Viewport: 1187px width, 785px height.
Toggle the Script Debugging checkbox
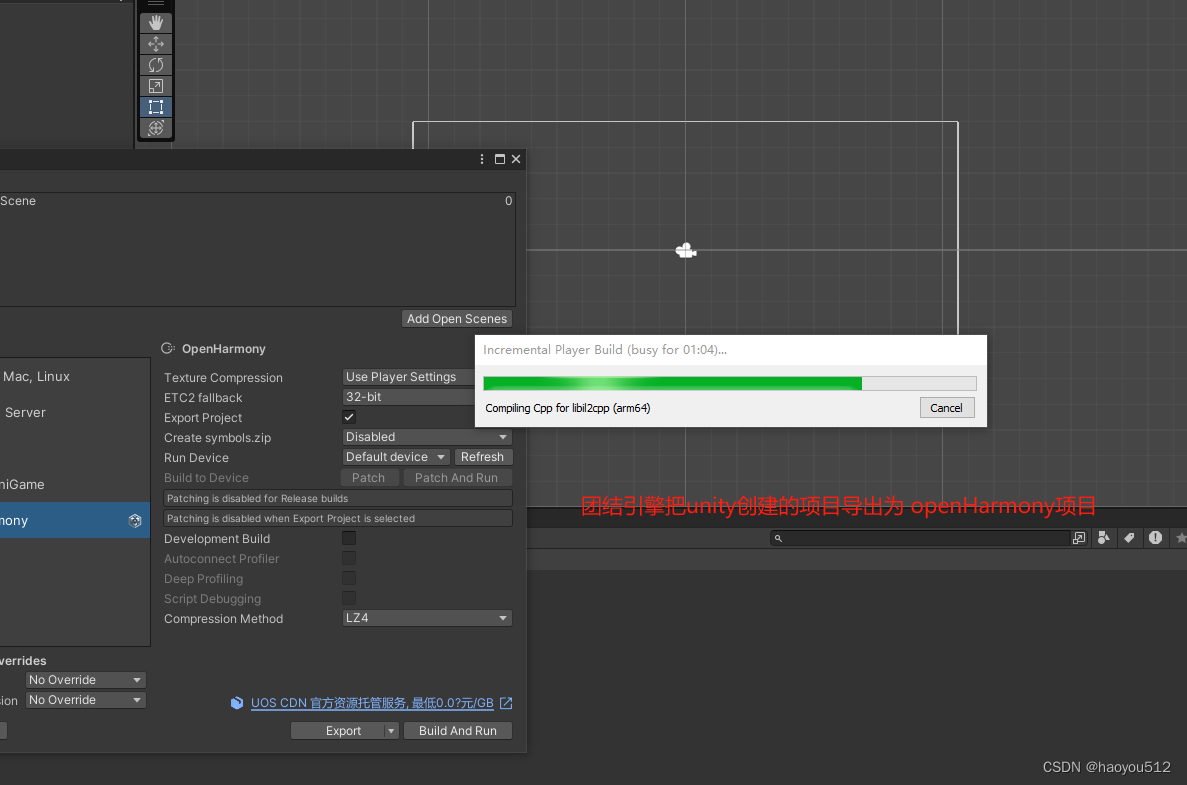pos(348,598)
